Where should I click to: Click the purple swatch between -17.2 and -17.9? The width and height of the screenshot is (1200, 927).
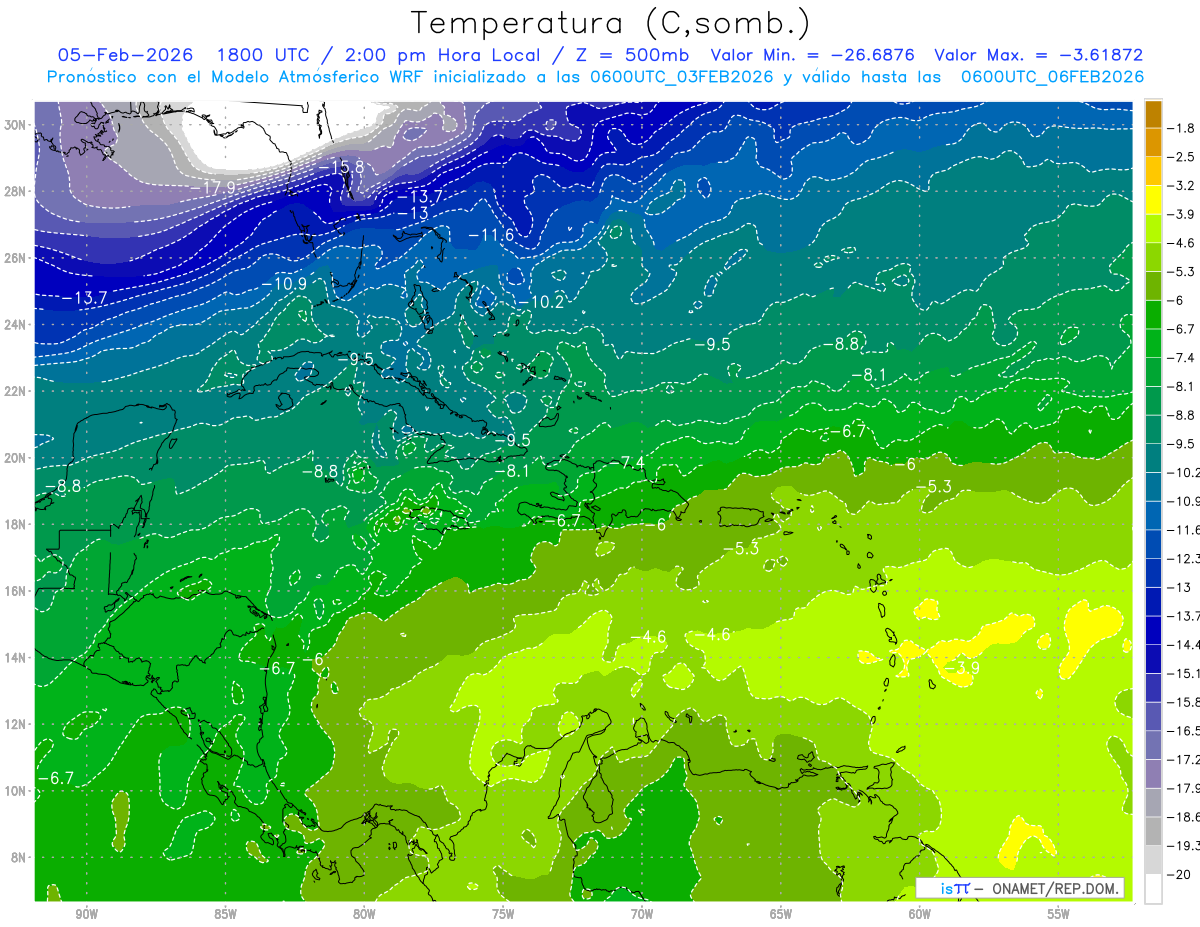pos(1153,773)
